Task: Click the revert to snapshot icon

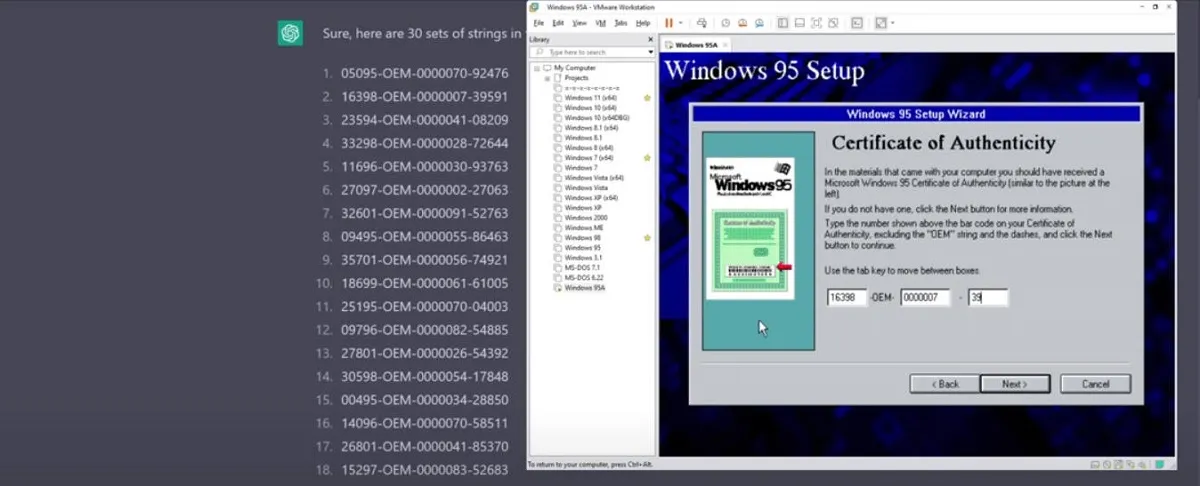Action: click(742, 23)
